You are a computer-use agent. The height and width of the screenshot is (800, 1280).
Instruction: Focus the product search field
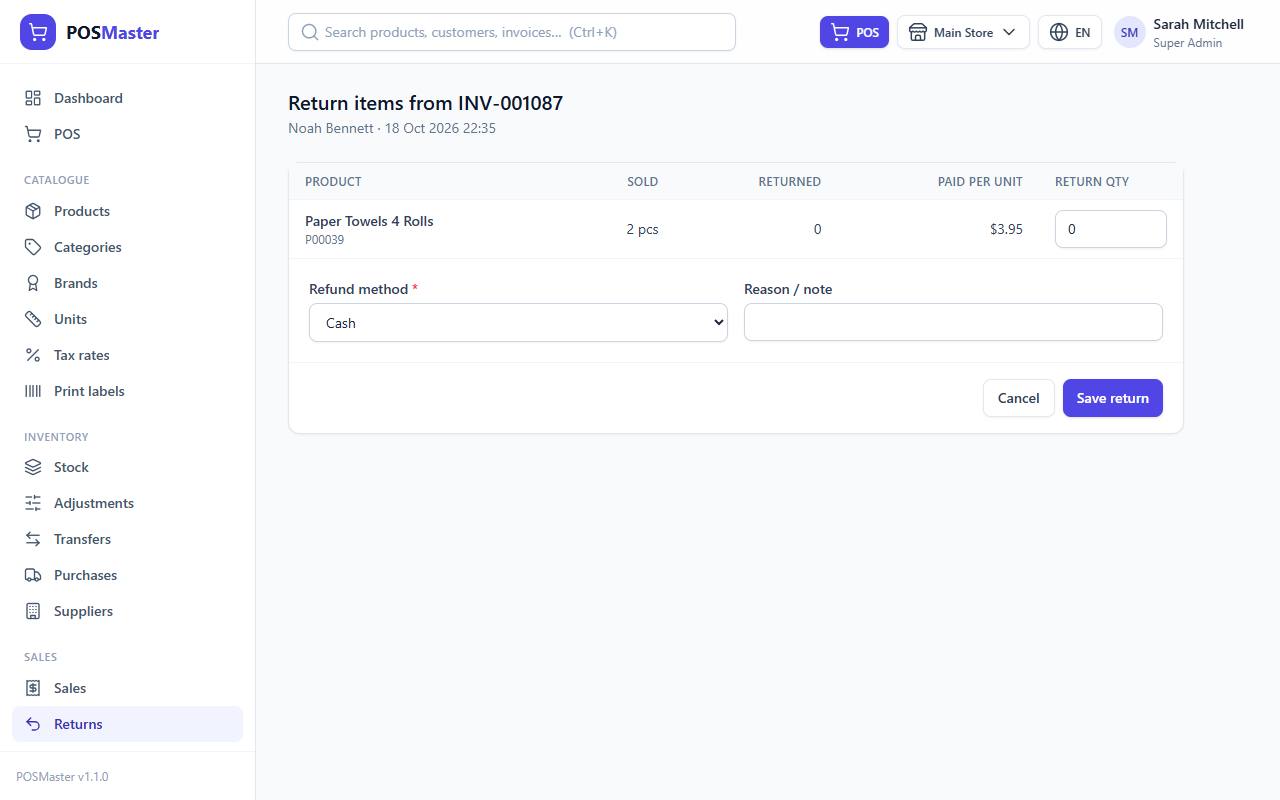coord(512,32)
